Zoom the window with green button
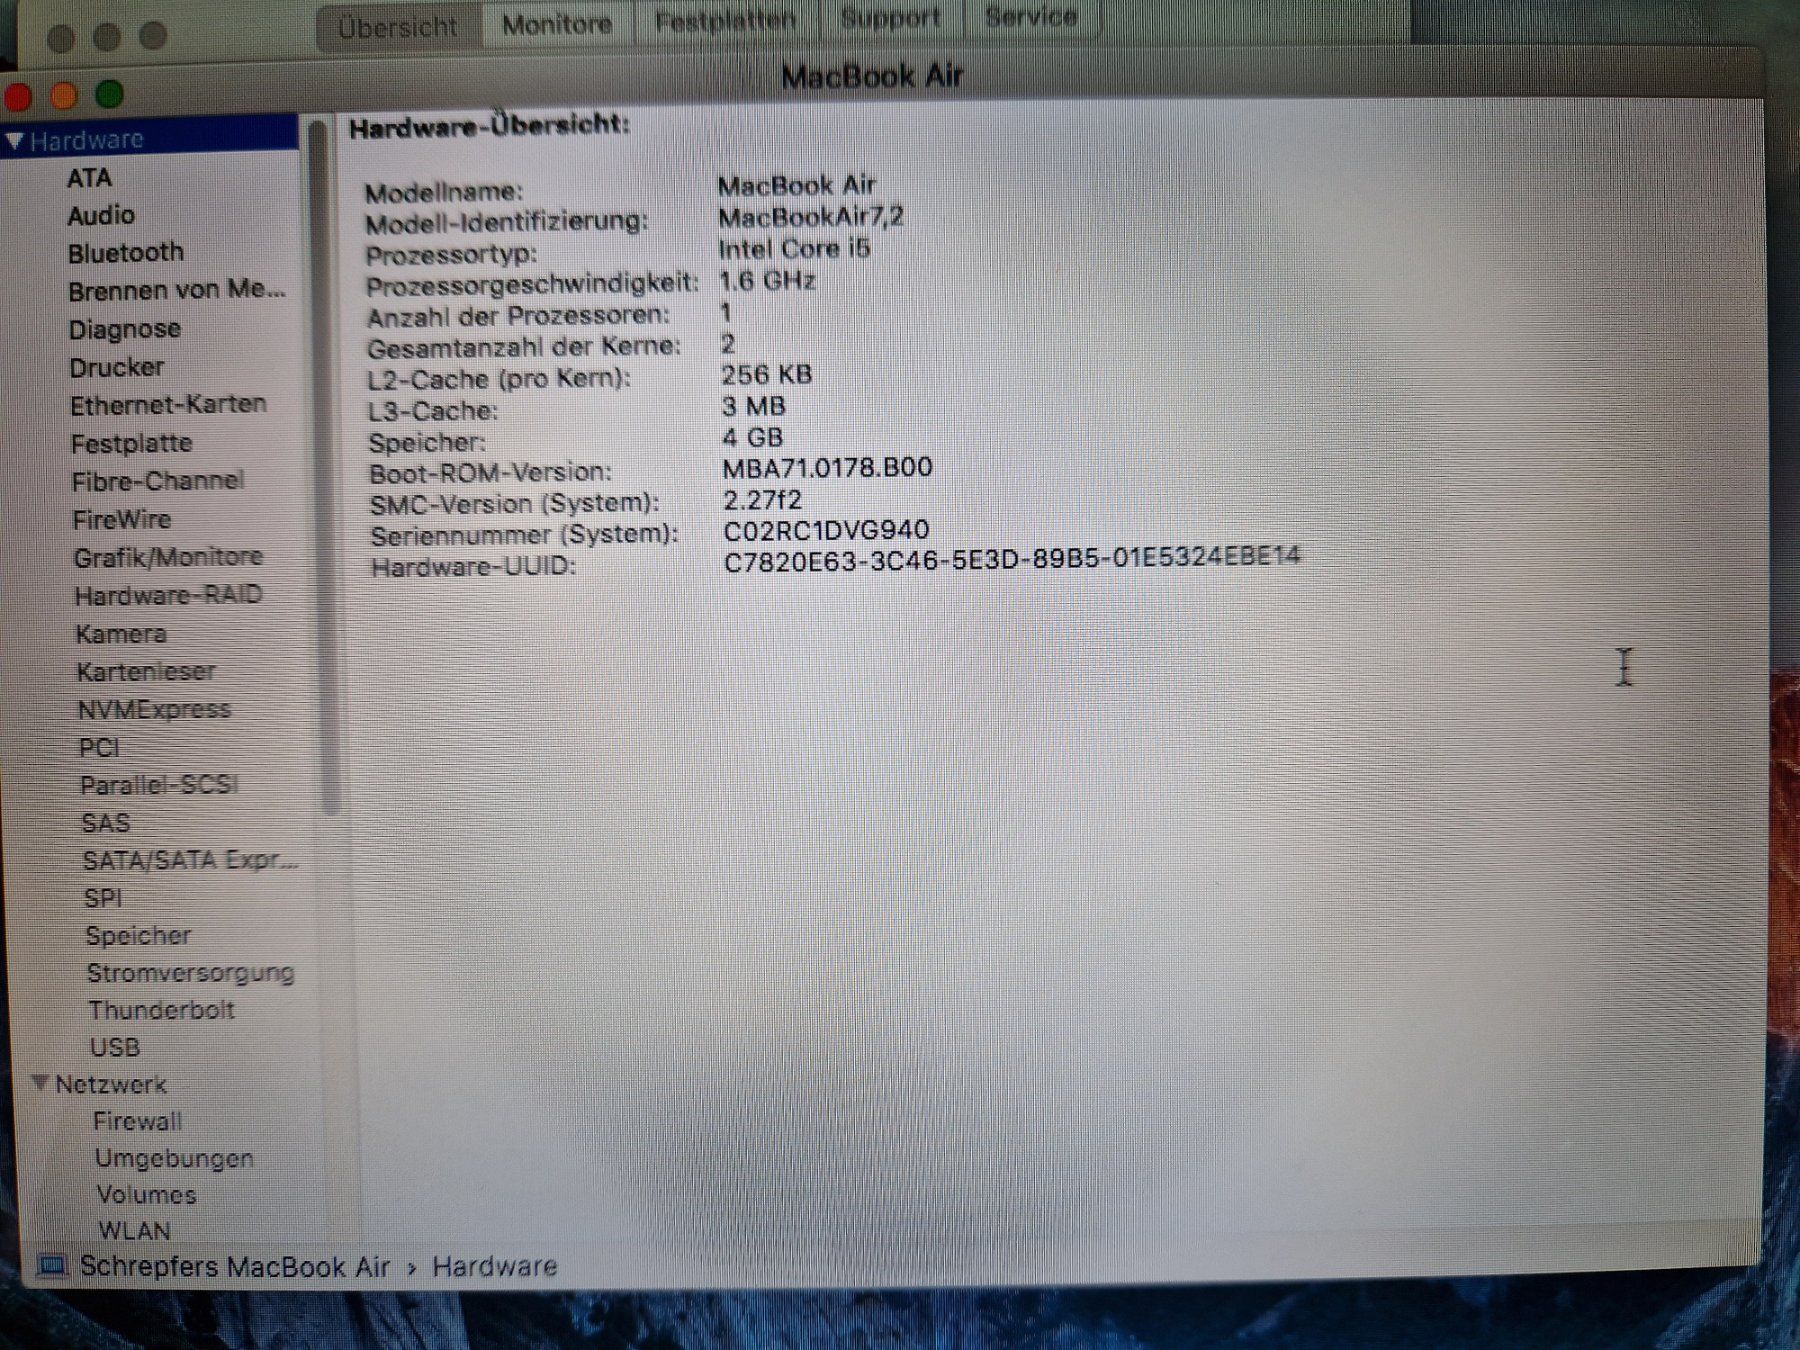The width and height of the screenshot is (1800, 1350). (109, 95)
